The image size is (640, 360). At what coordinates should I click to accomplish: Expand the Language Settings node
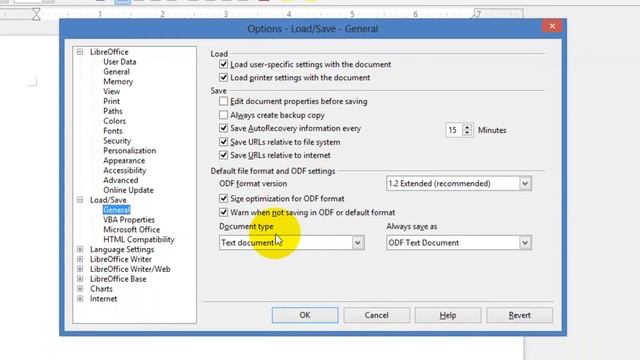pos(80,249)
